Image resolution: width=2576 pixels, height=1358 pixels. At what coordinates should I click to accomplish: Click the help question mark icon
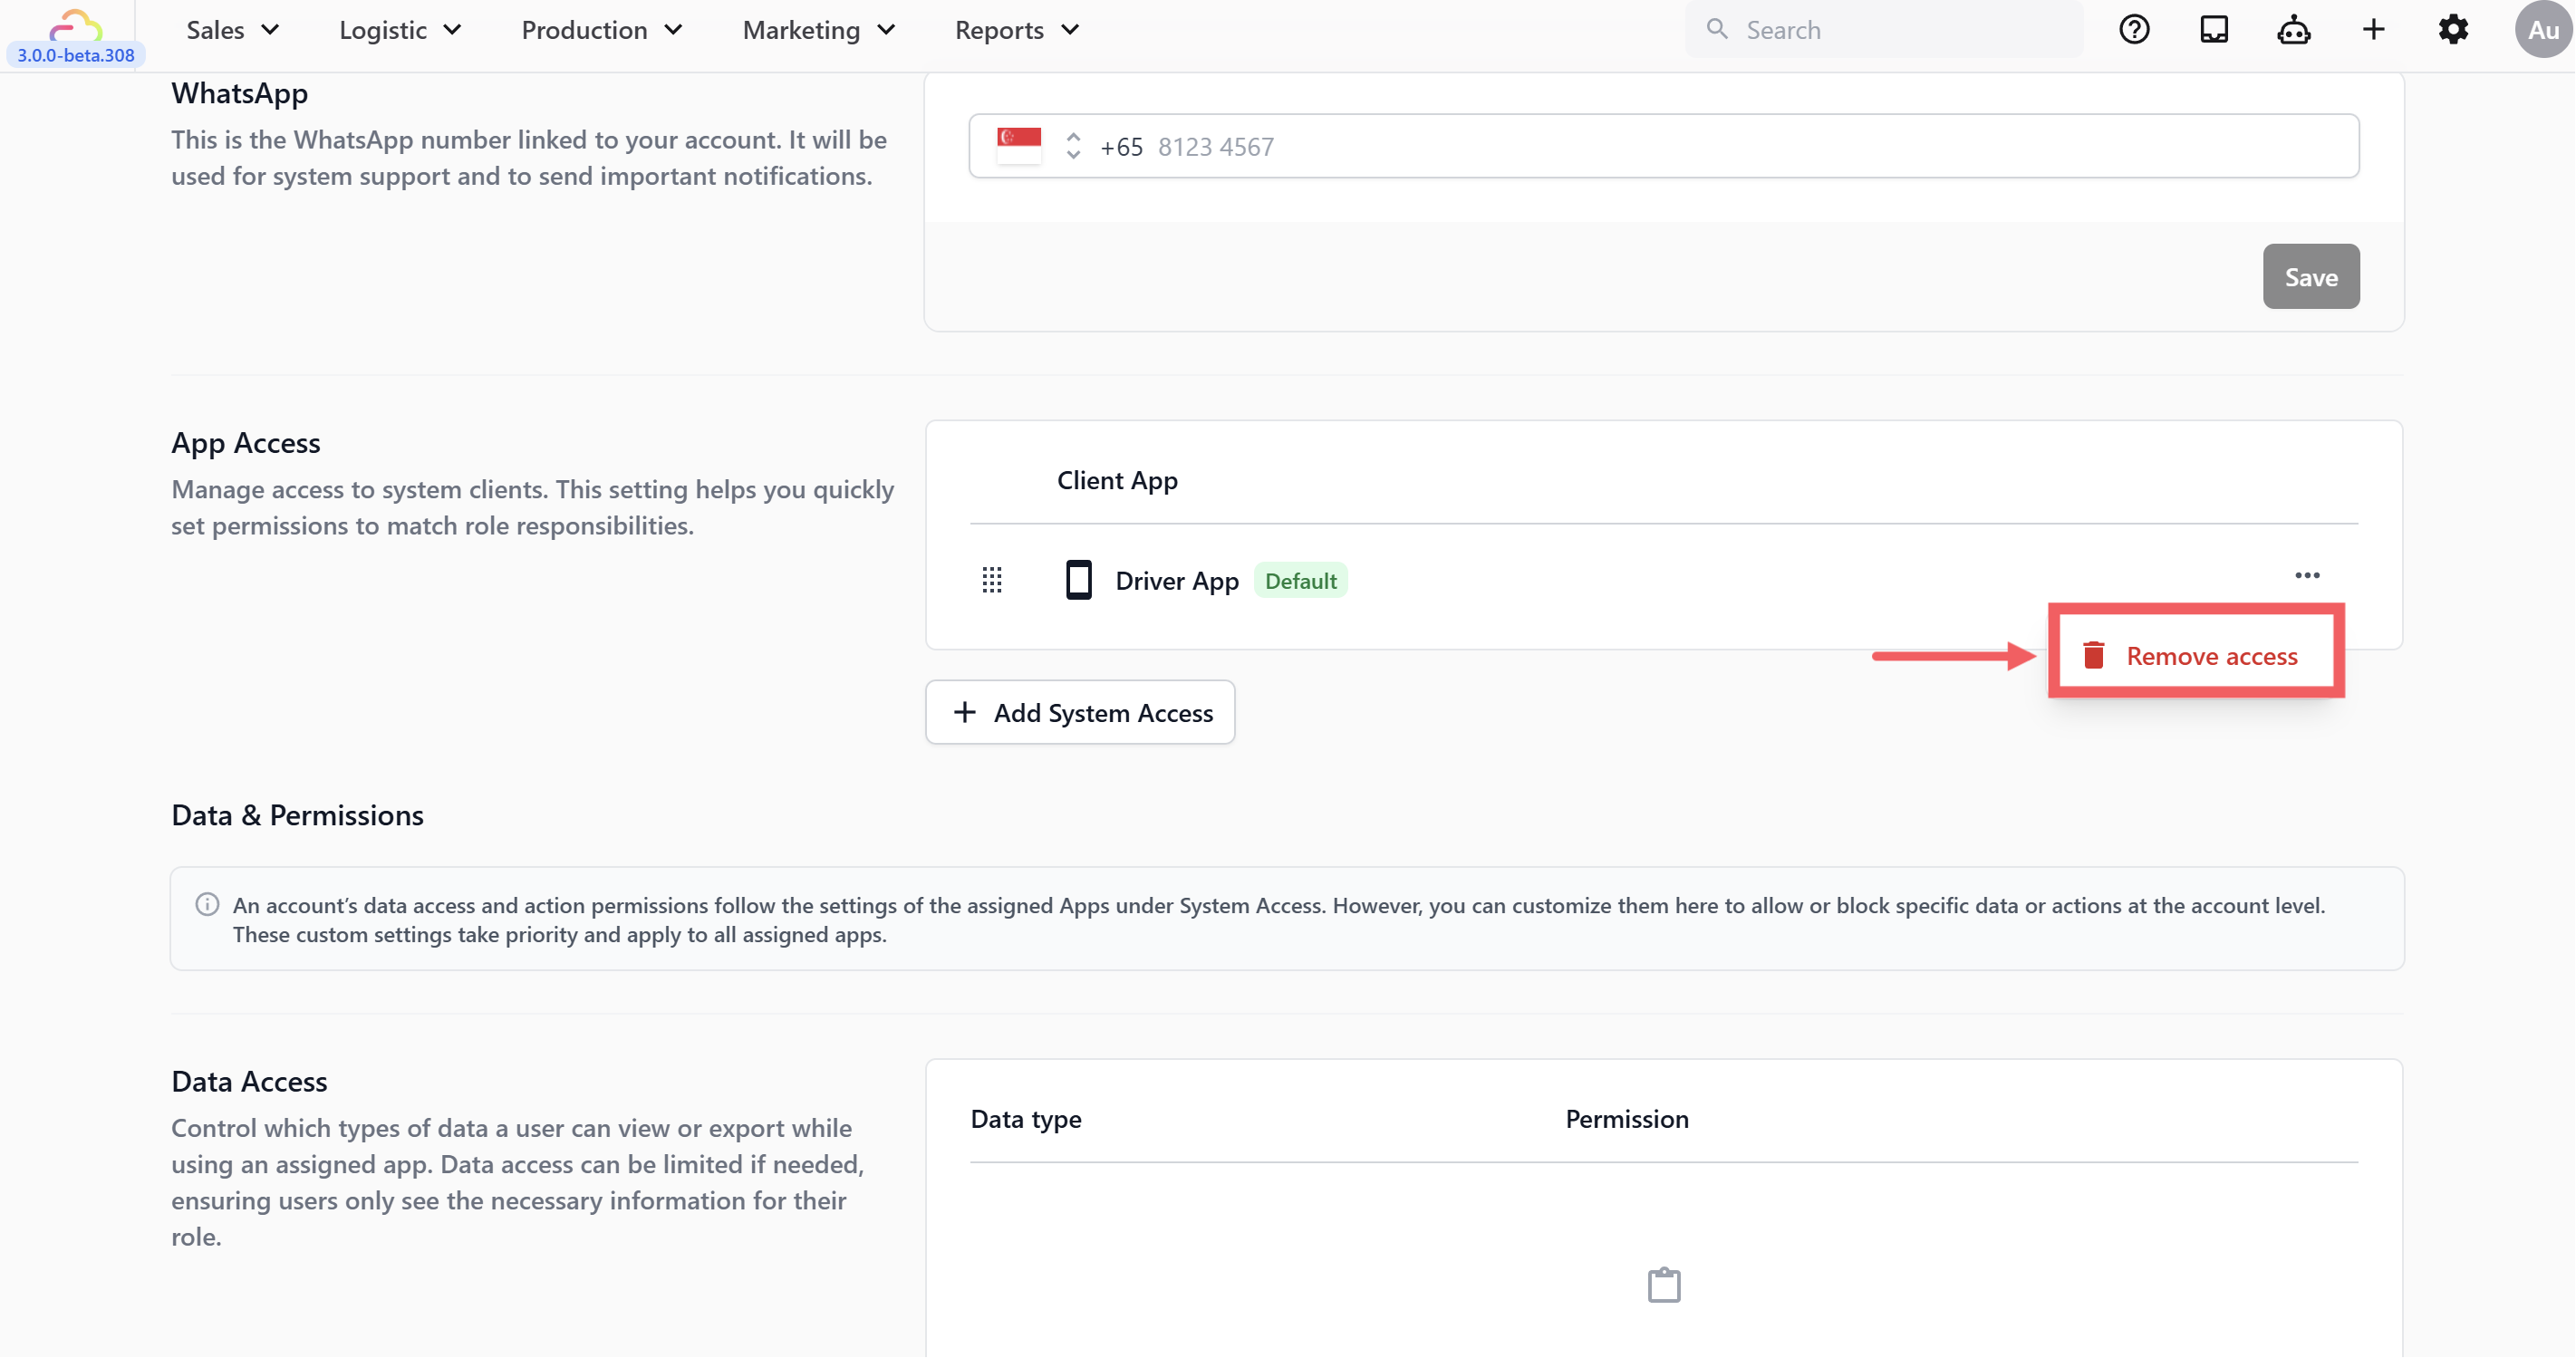pyautogui.click(x=2134, y=30)
